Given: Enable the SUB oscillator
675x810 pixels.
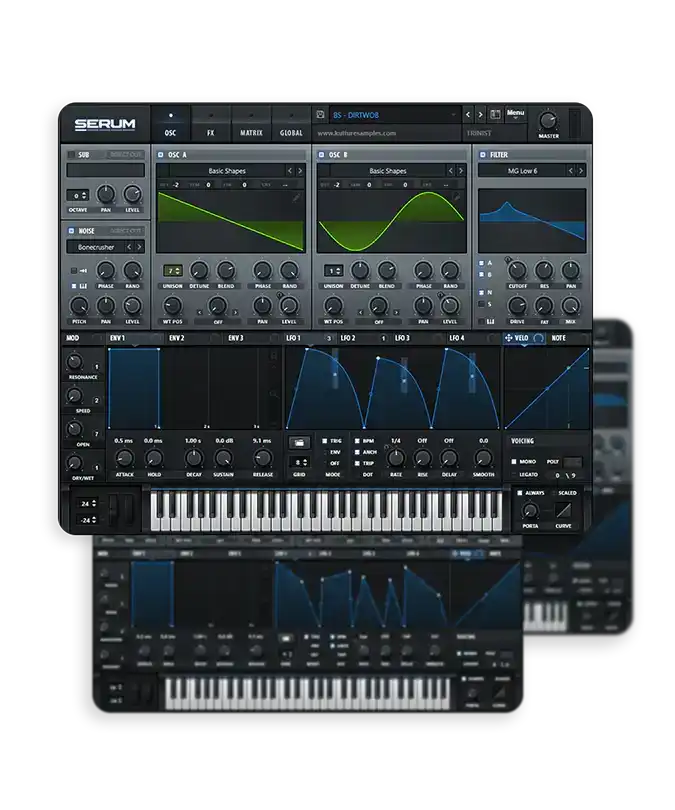Looking at the screenshot, I should [71, 155].
